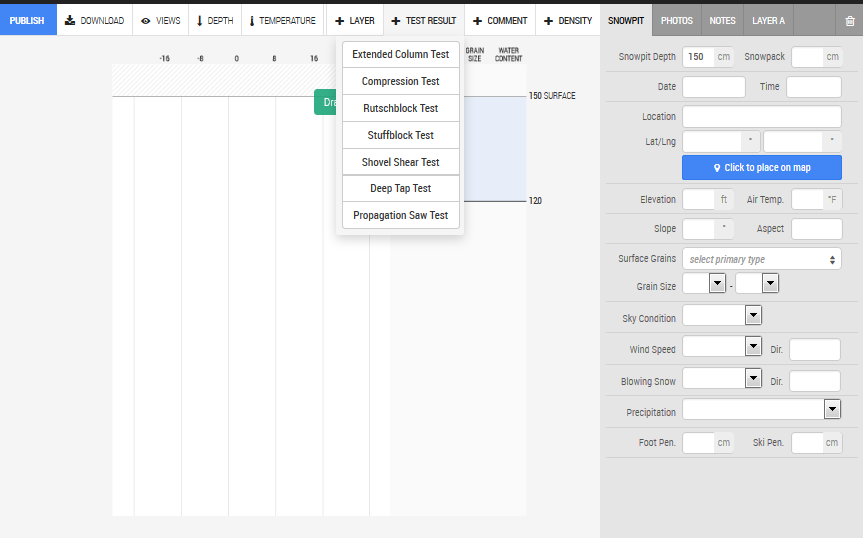Image resolution: width=863 pixels, height=538 pixels.
Task: Select the blue snow layer region
Action: coord(495,149)
